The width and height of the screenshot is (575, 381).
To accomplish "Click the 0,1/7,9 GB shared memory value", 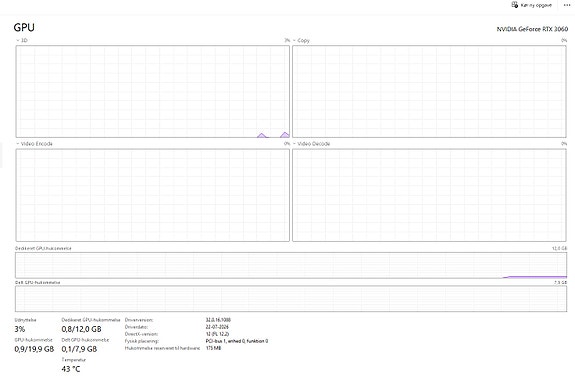I will (x=79, y=349).
